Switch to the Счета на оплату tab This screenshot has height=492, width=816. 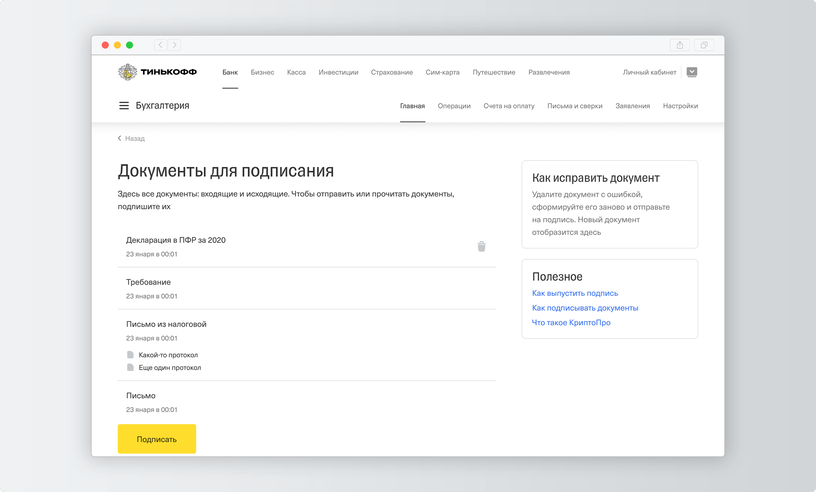coord(509,106)
